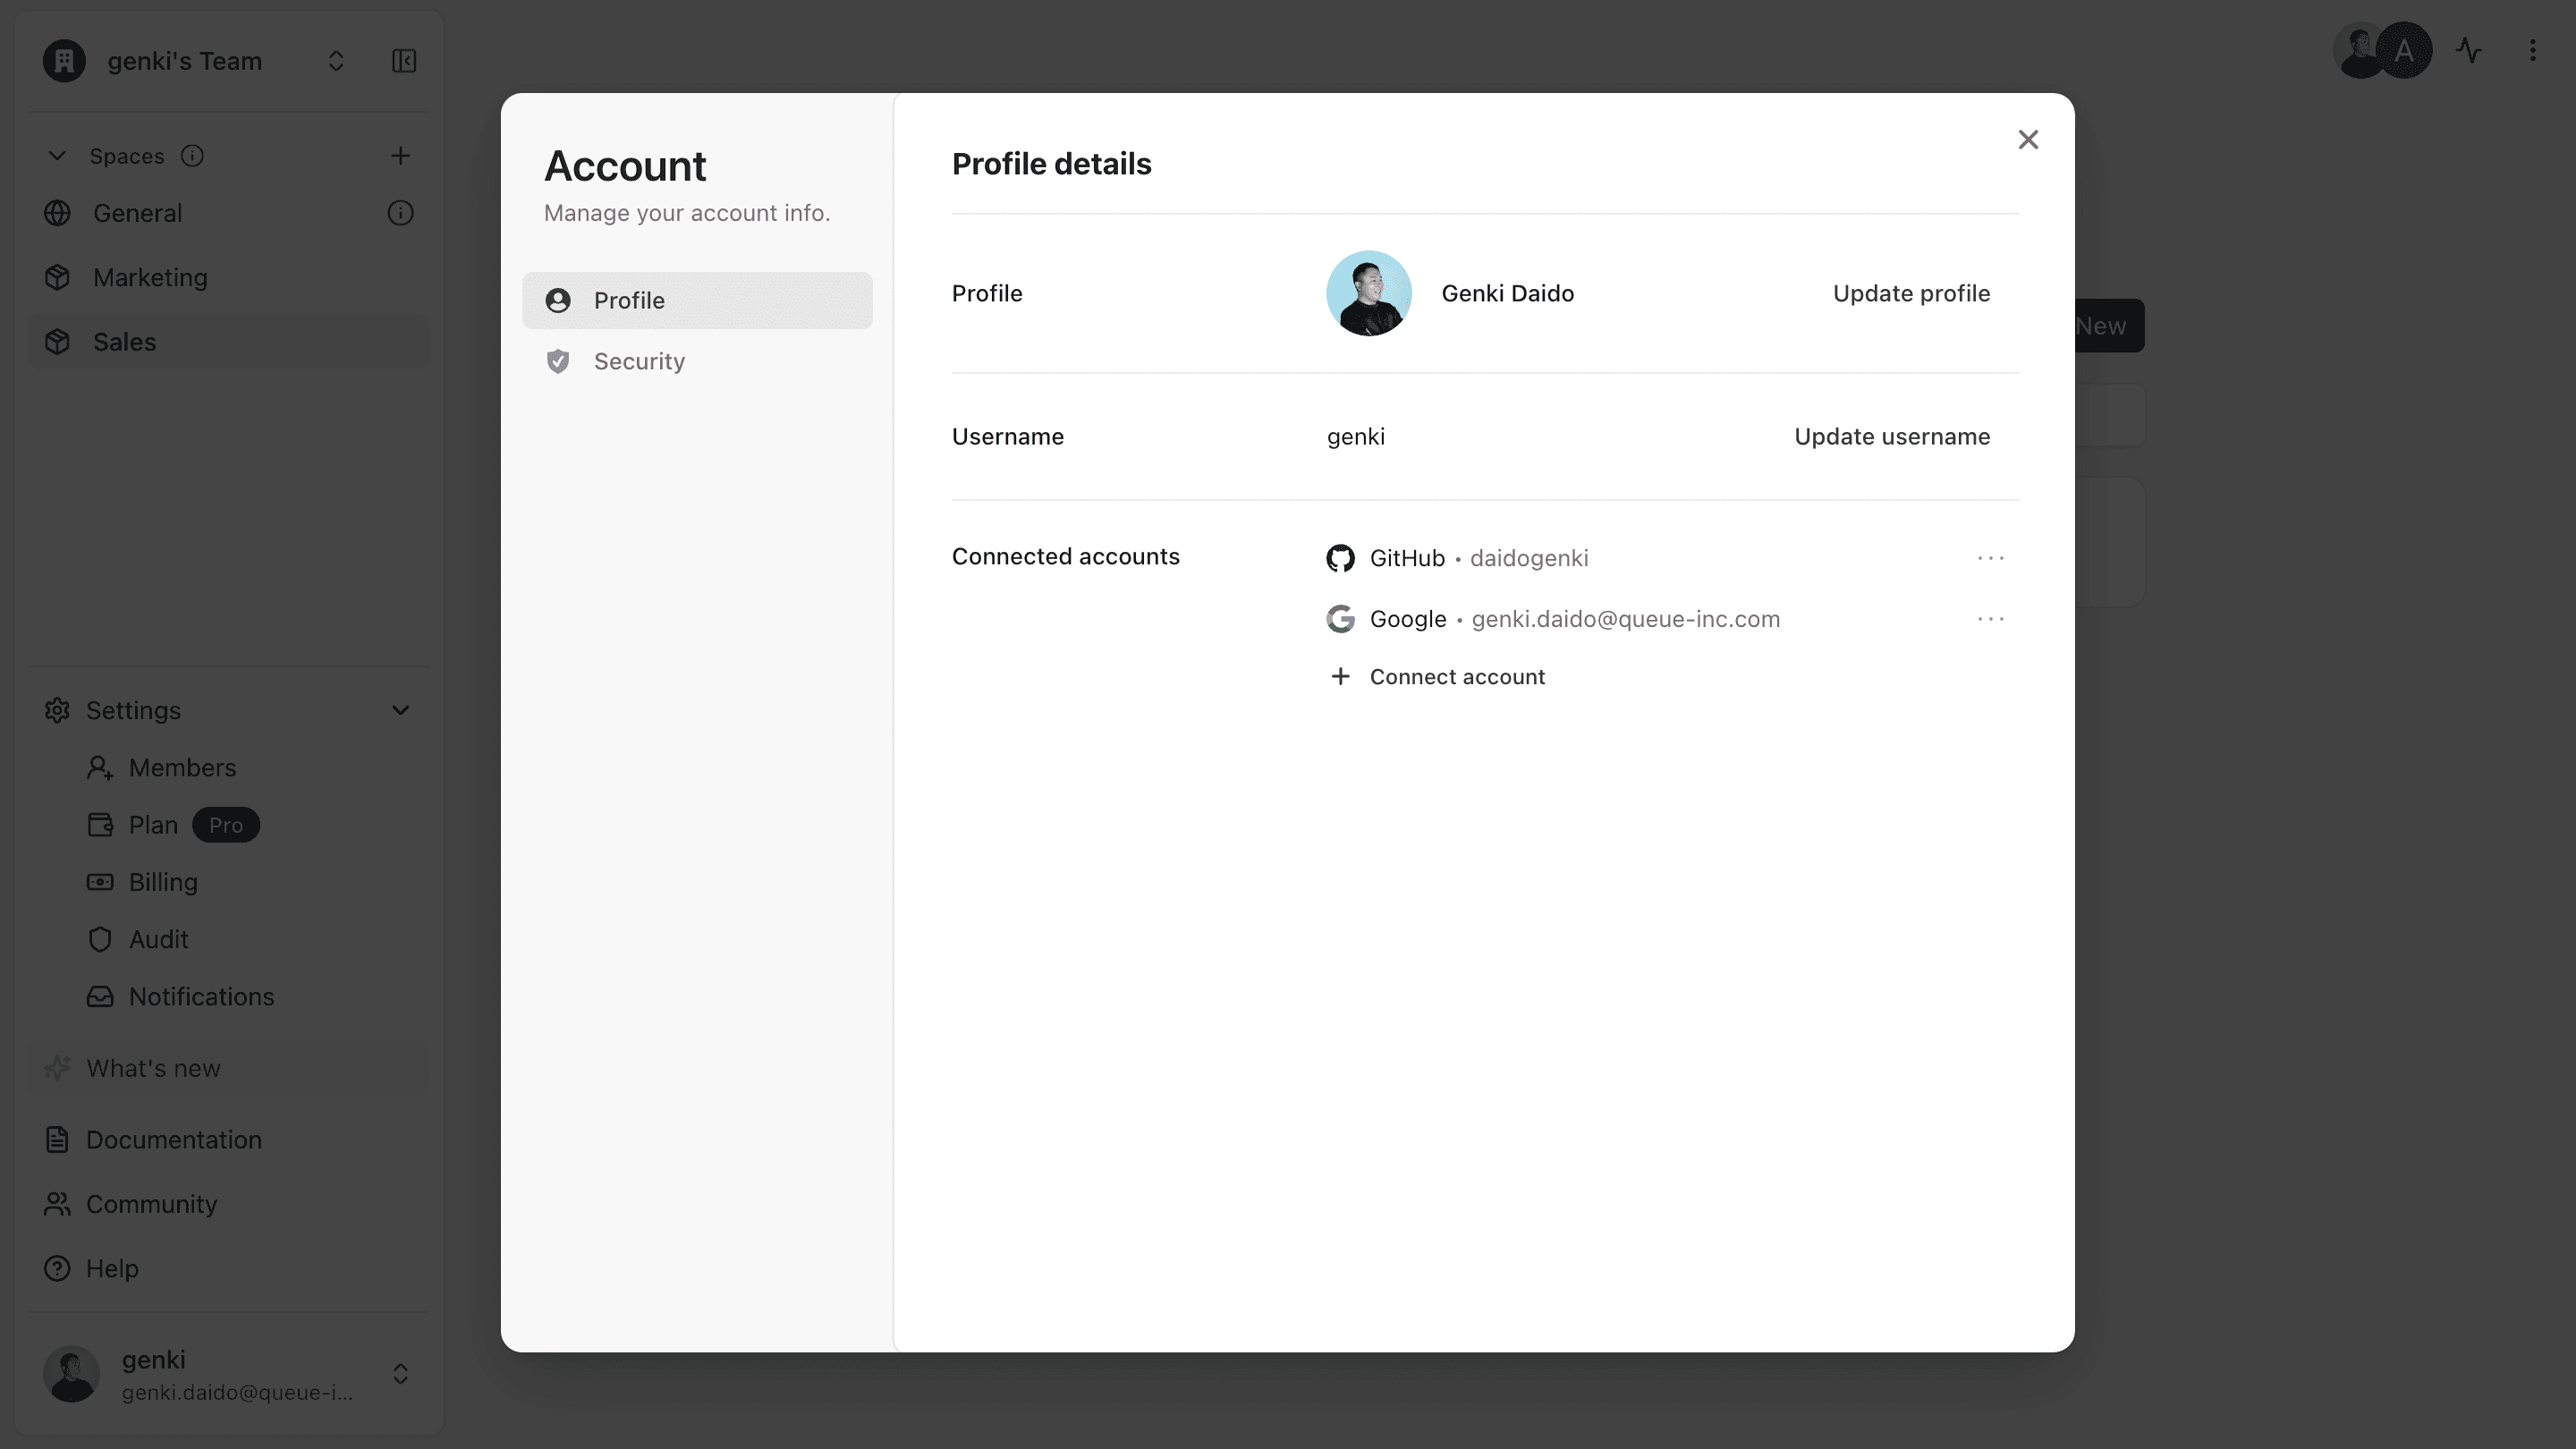This screenshot has height=1449, width=2576.
Task: Click the New button behind dialog
Action: point(2107,326)
